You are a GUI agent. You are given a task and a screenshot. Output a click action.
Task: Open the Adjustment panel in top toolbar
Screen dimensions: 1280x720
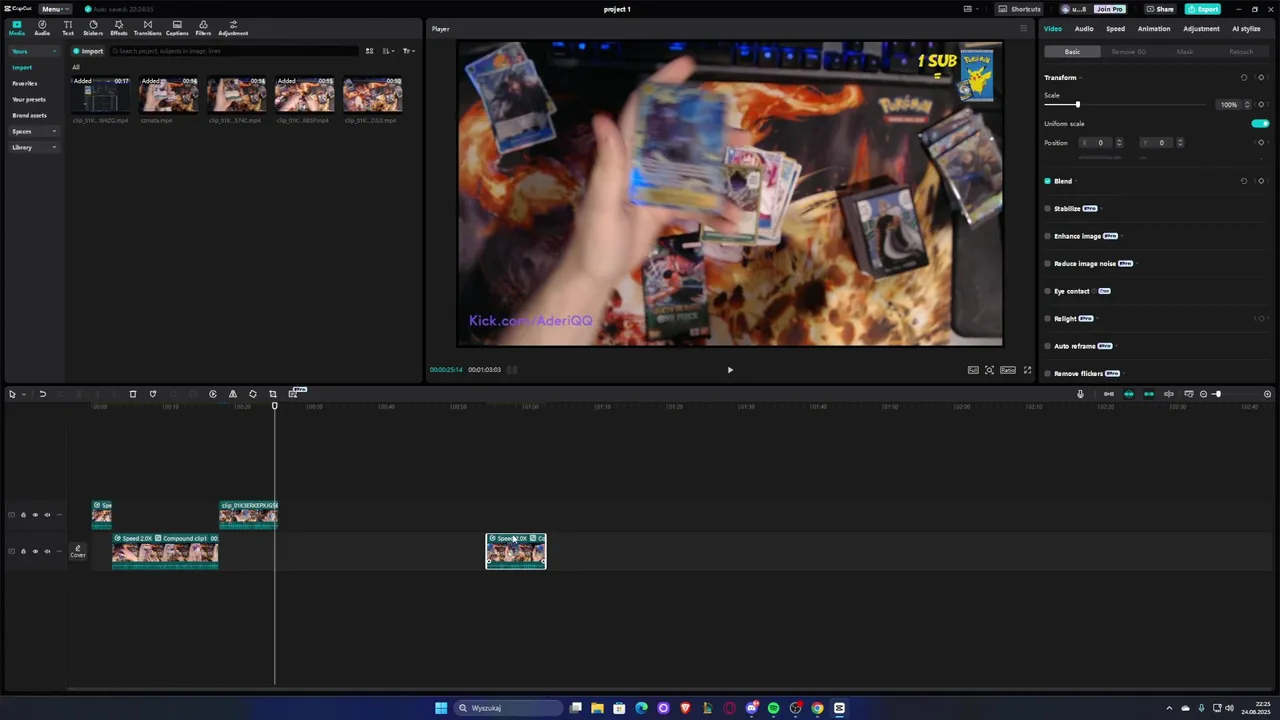(x=233, y=28)
